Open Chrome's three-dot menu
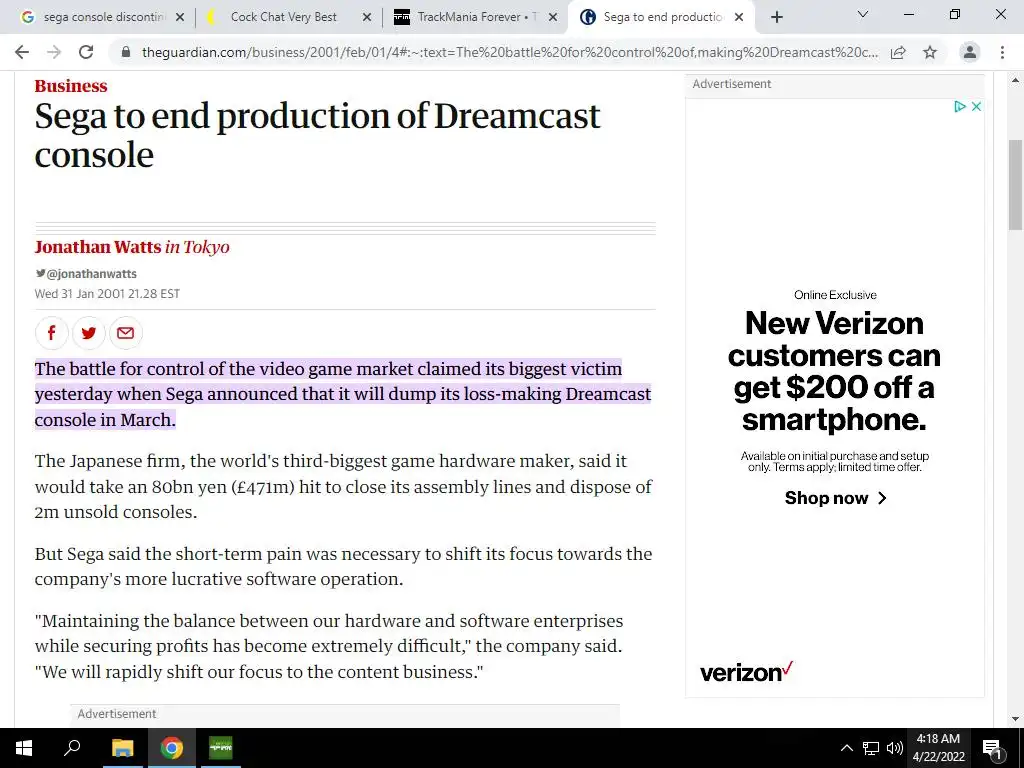This screenshot has width=1024, height=768. point(1002,52)
